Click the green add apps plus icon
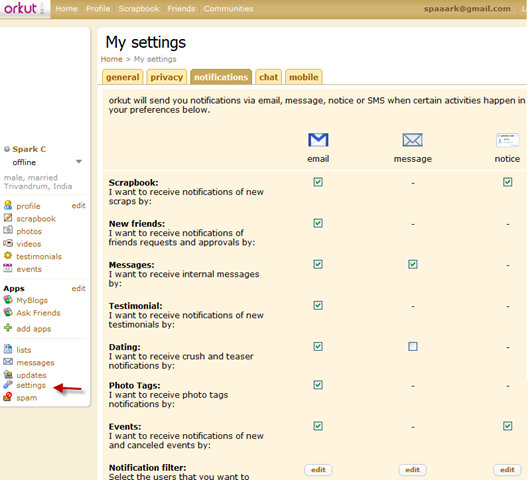Image resolution: width=528 pixels, height=480 pixels. [8, 328]
